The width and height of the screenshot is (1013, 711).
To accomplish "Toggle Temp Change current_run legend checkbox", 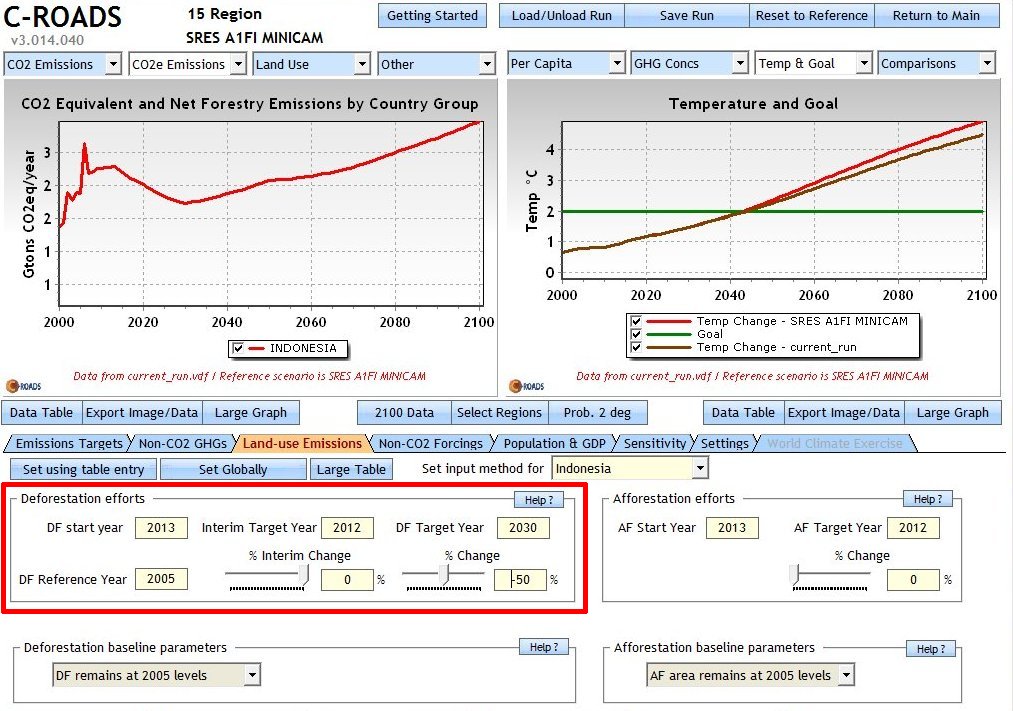I will coord(636,347).
